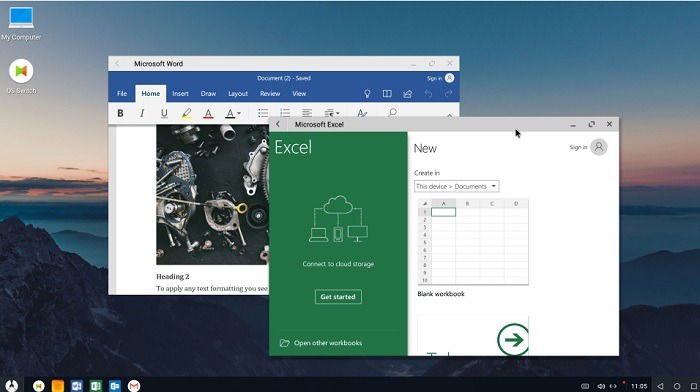Go back in Microsoft Excel window
This screenshot has width=700, height=392.
[278, 124]
